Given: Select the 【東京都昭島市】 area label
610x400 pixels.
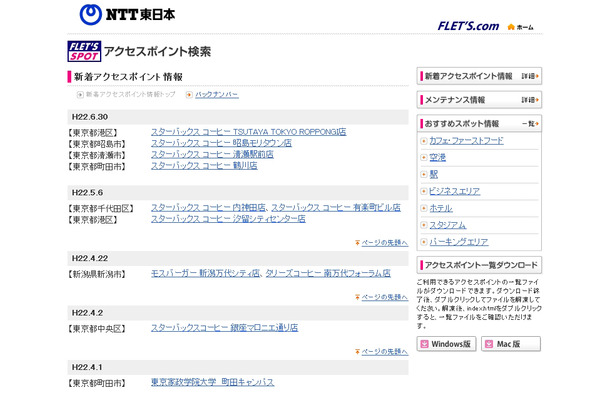Looking at the screenshot, I should tap(97, 144).
